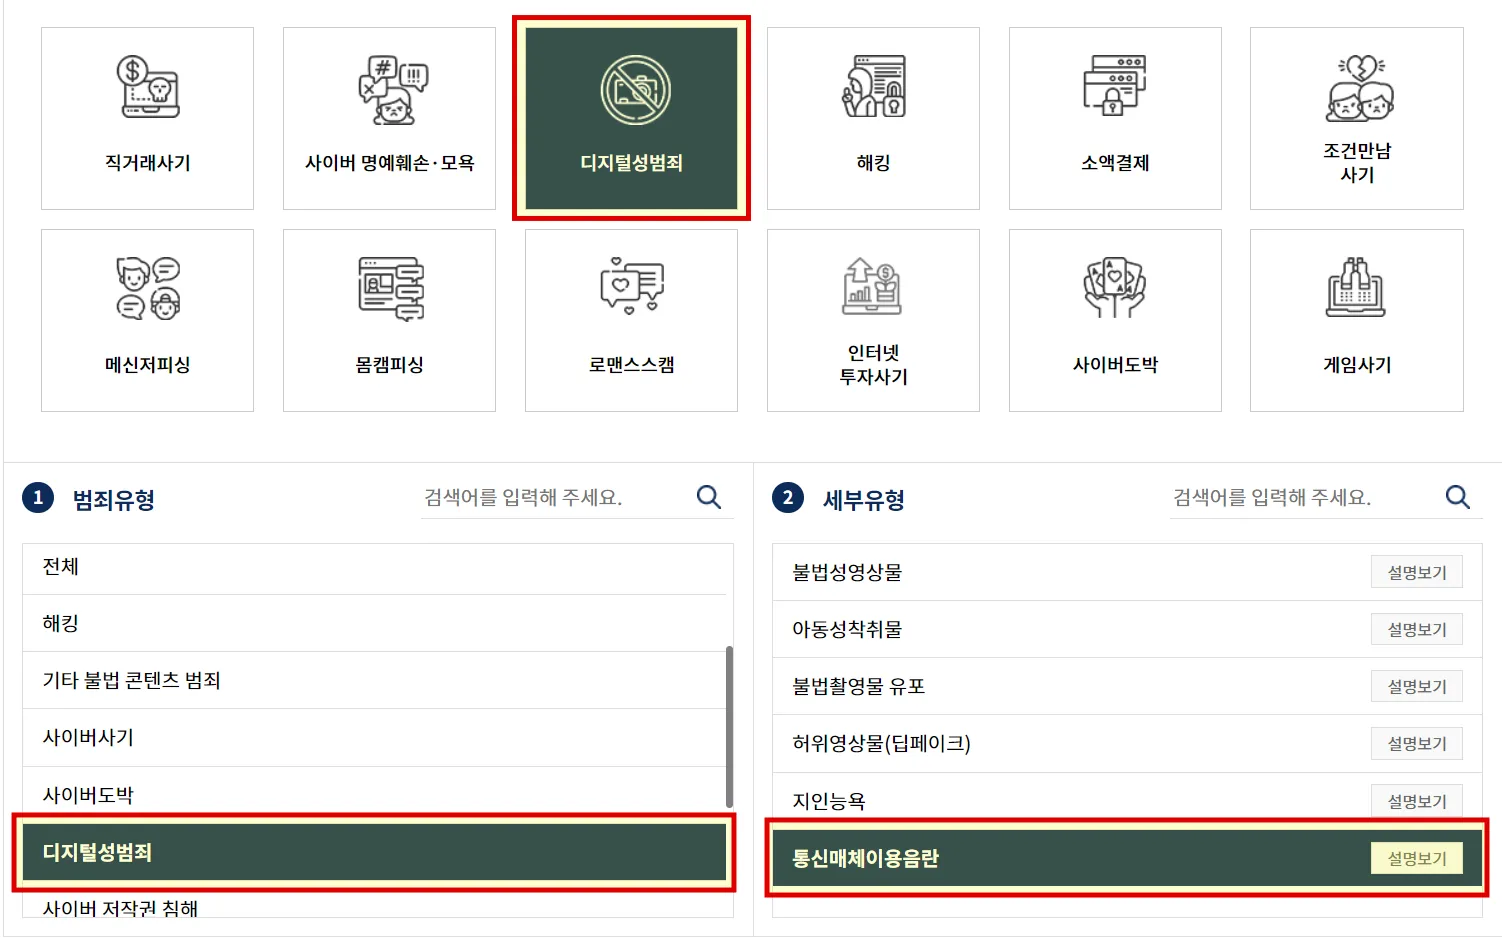Select the 아동성착취물 subtype row

pos(1127,629)
